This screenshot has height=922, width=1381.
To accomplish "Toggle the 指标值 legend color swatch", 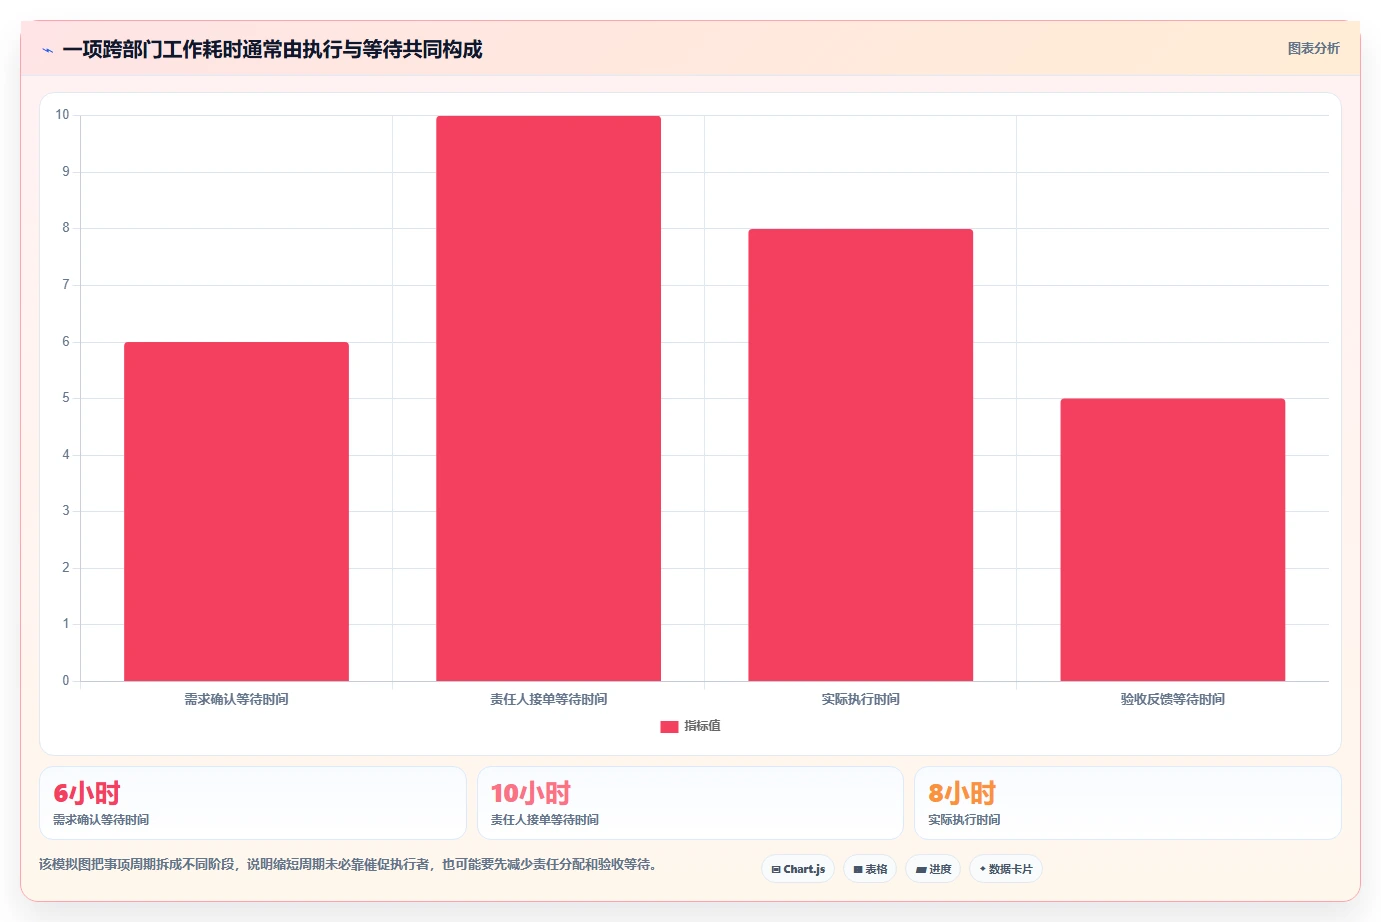I will (669, 727).
